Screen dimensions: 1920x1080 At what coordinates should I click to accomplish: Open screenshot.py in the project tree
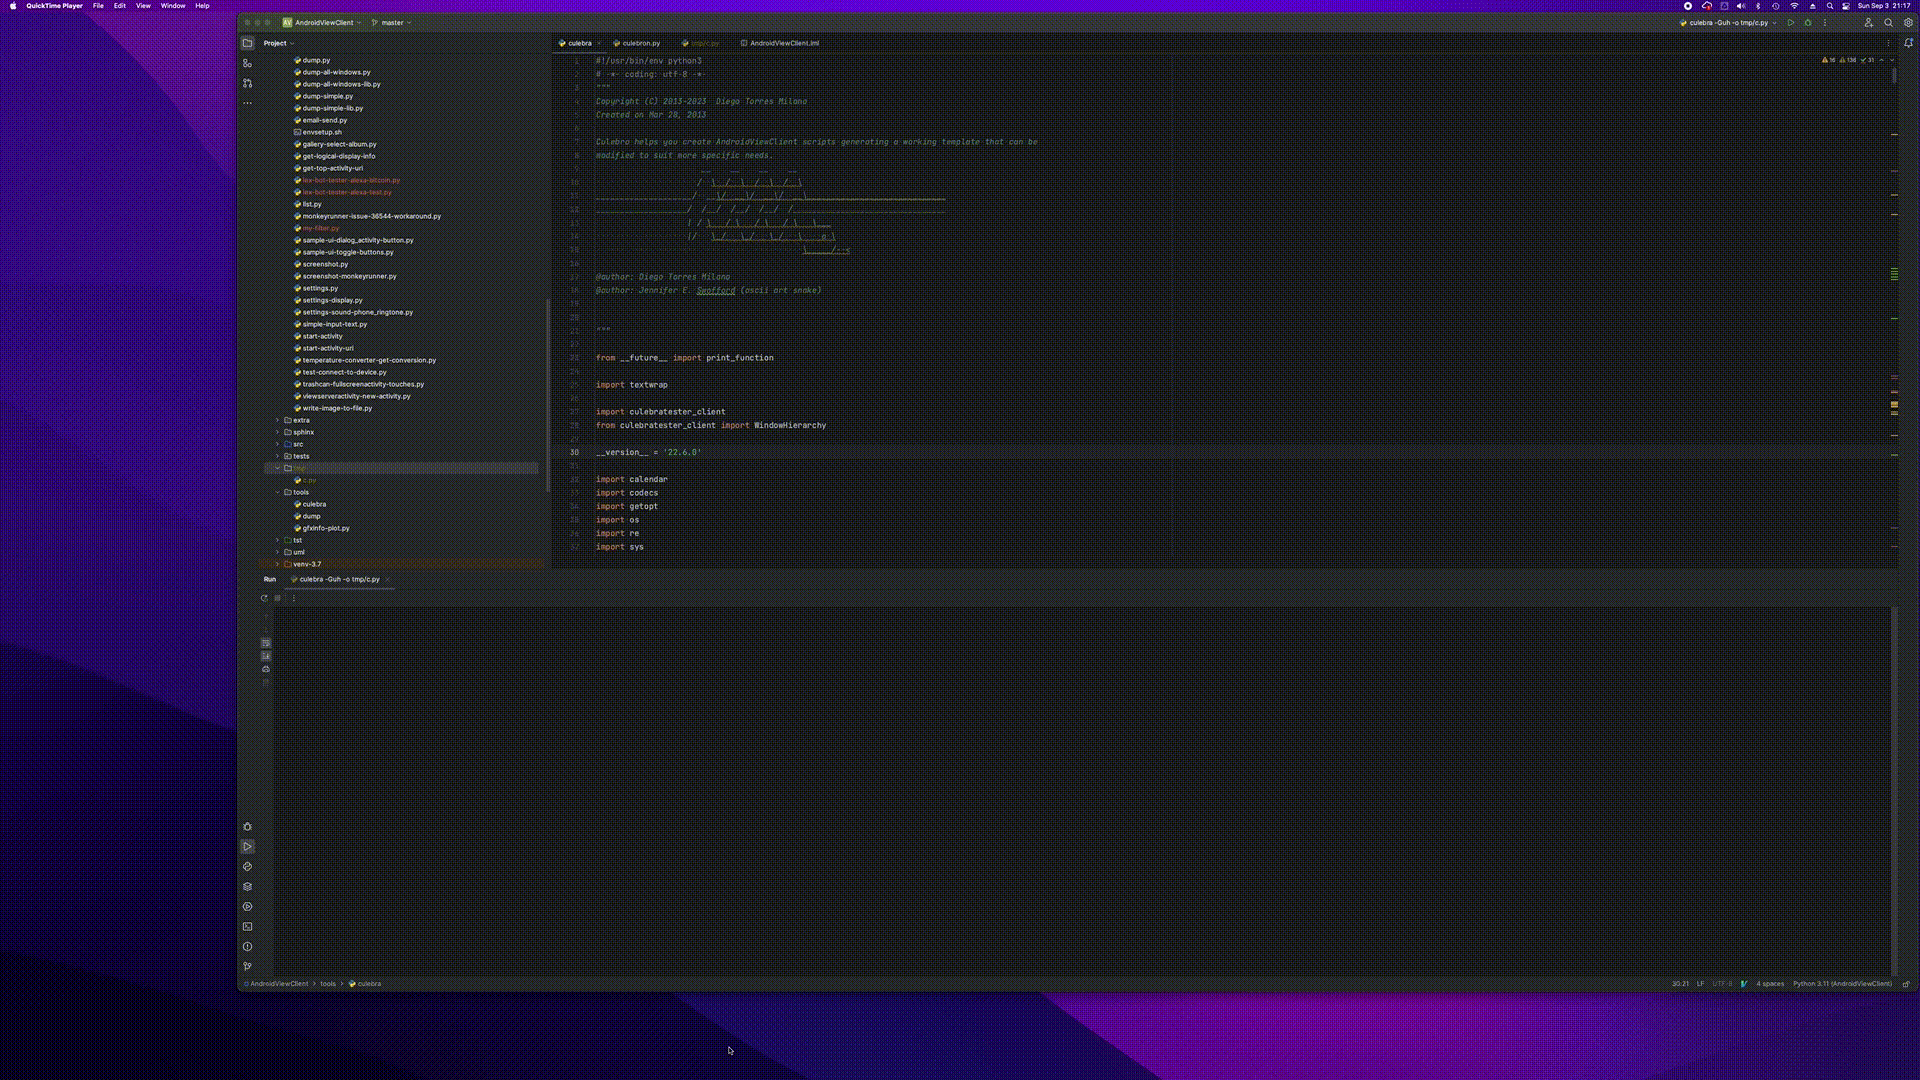coord(325,264)
